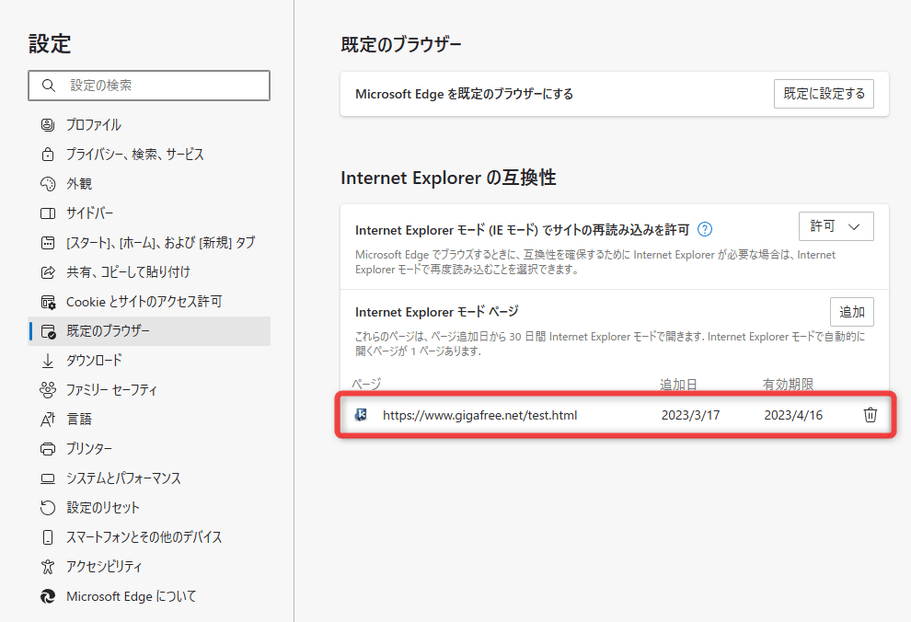
Task: Click the Microsoft Edge logo icon
Action: [x=48, y=596]
